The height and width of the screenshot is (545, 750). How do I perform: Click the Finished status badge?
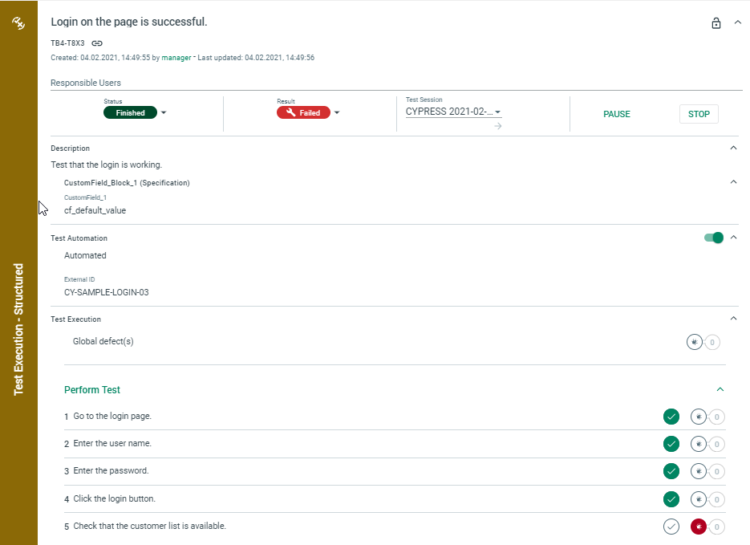(x=130, y=113)
